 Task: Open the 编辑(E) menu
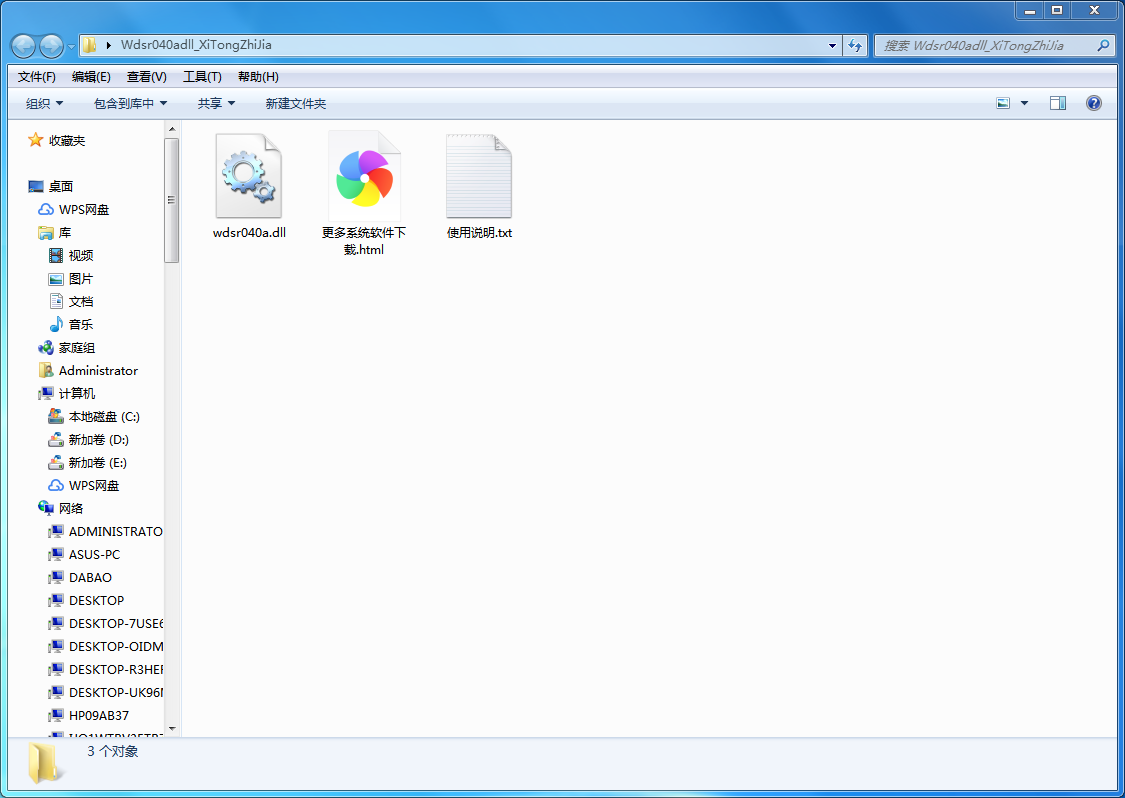[x=91, y=77]
